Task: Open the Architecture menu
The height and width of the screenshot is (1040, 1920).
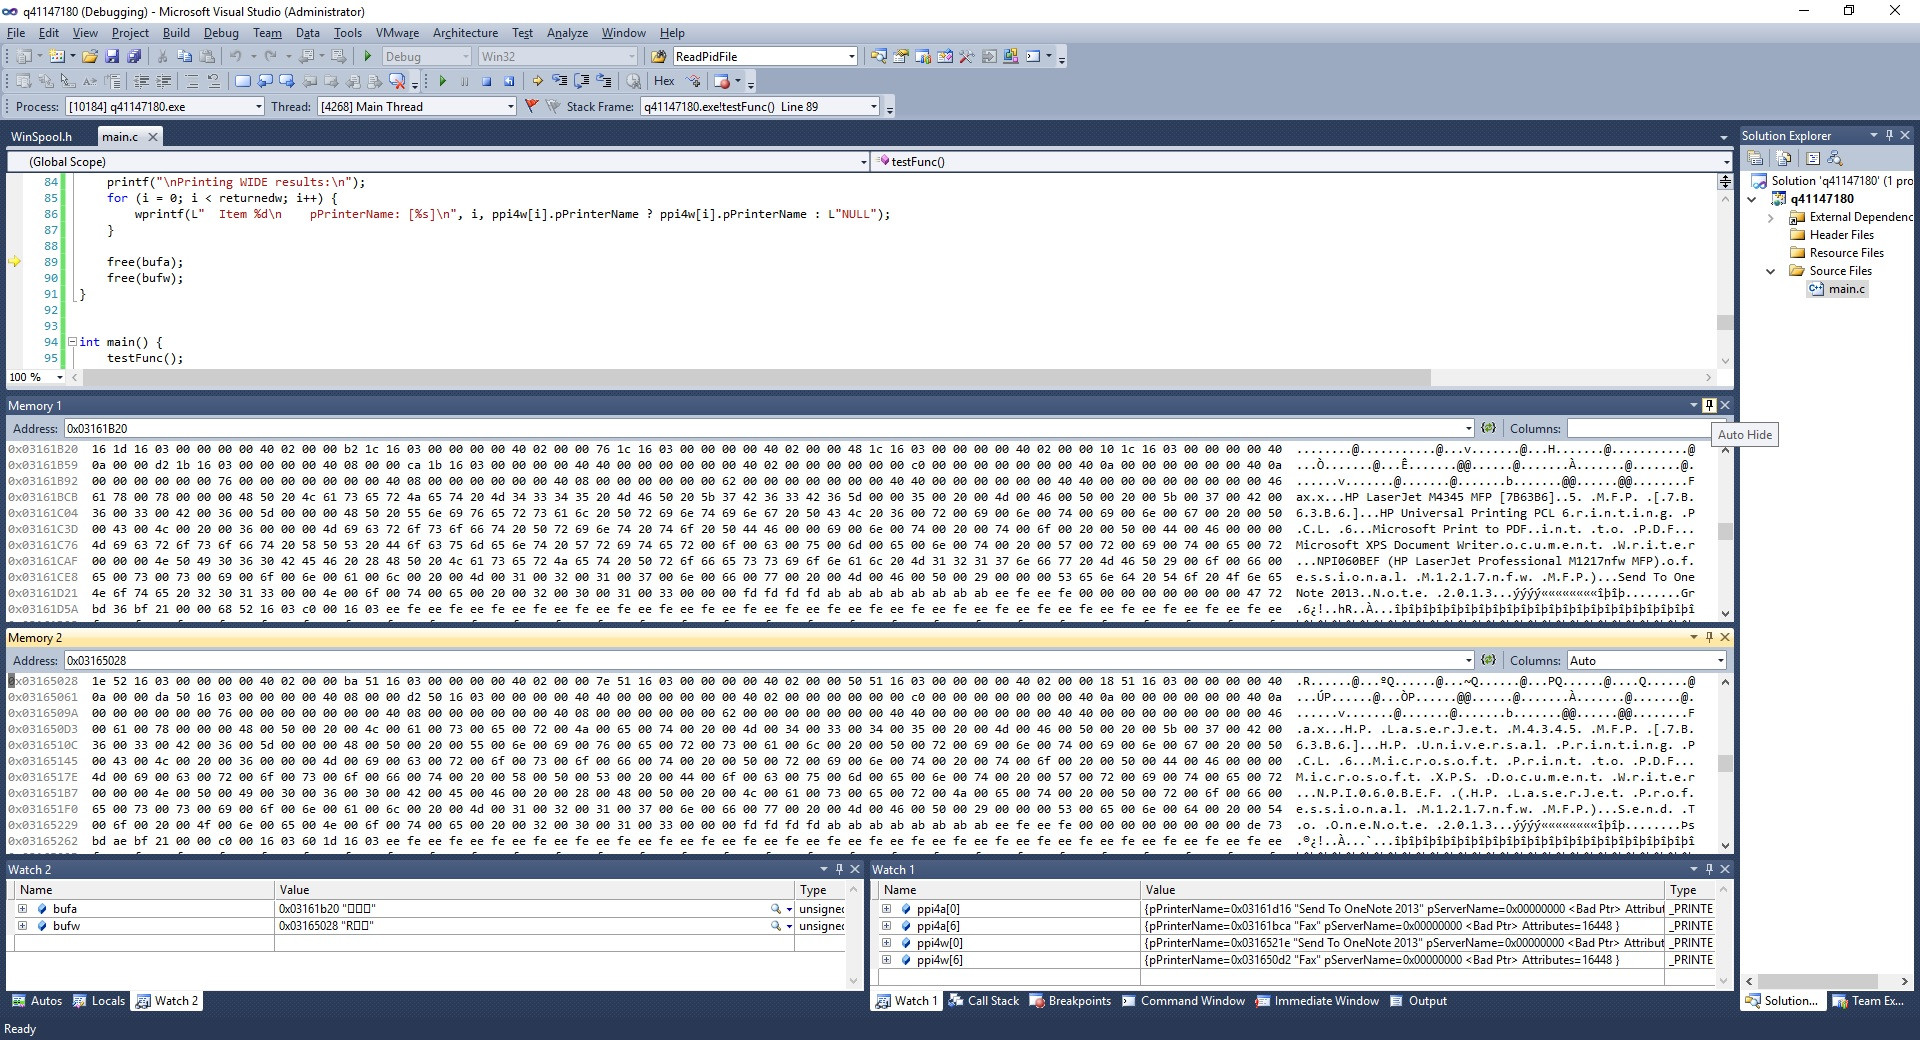Action: (465, 33)
